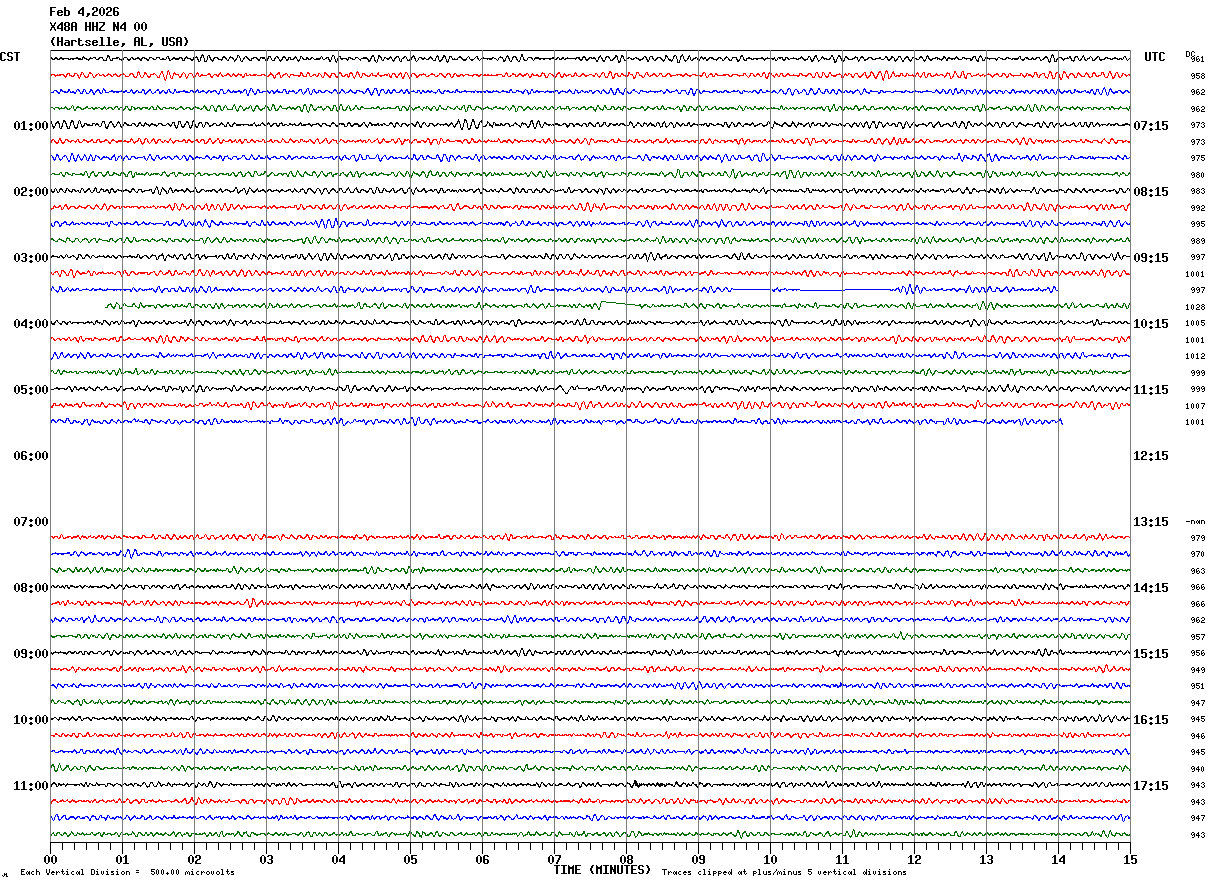Click the DC offset value 1012
Viewport: 1210px width, 886px height.
[x=1195, y=357]
